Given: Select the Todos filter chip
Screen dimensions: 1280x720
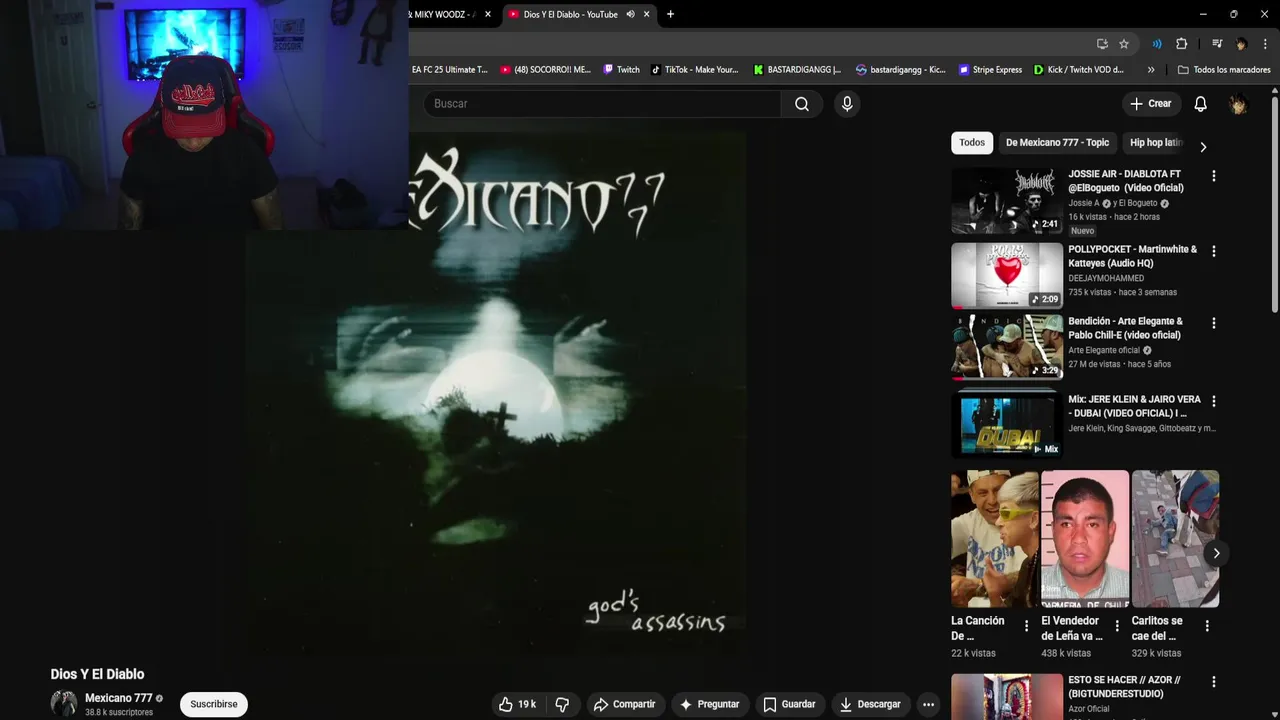Looking at the screenshot, I should click(x=972, y=143).
